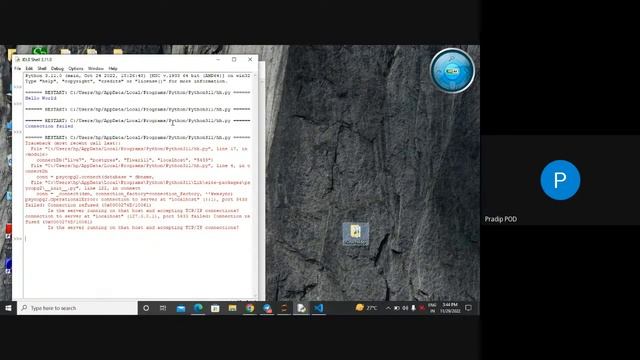Viewport: 640px width, 360px height.
Task: Open the green desktop shortcut behind IDLE
Action: (40, 50)
